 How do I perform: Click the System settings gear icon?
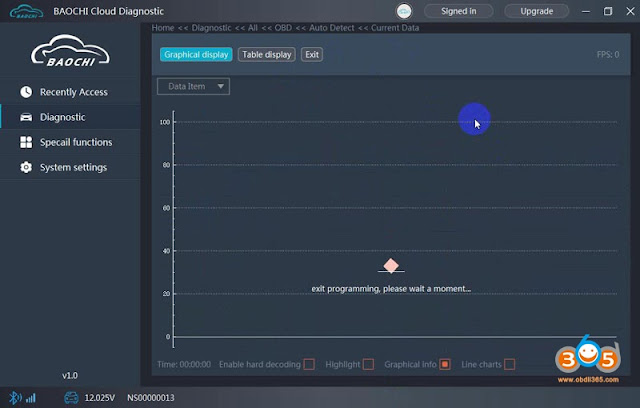[x=26, y=167]
